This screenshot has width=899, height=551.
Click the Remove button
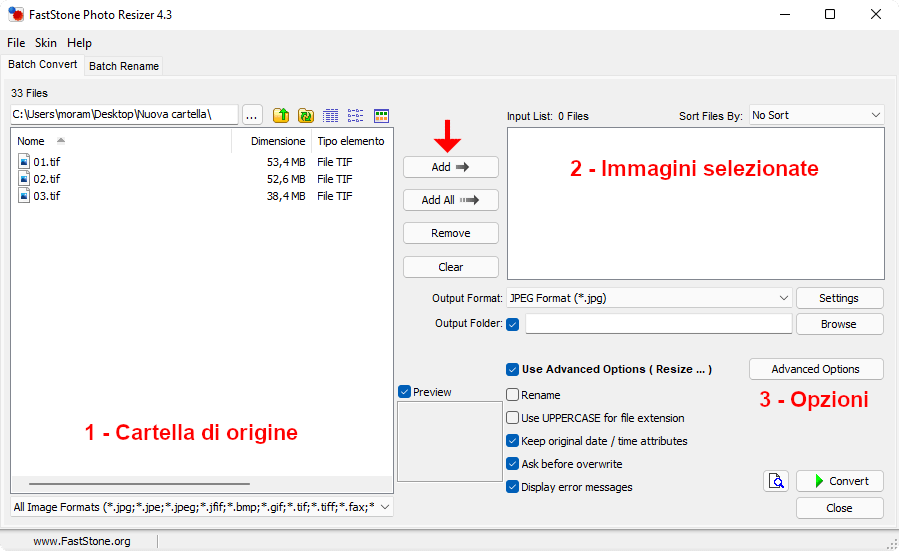click(451, 233)
